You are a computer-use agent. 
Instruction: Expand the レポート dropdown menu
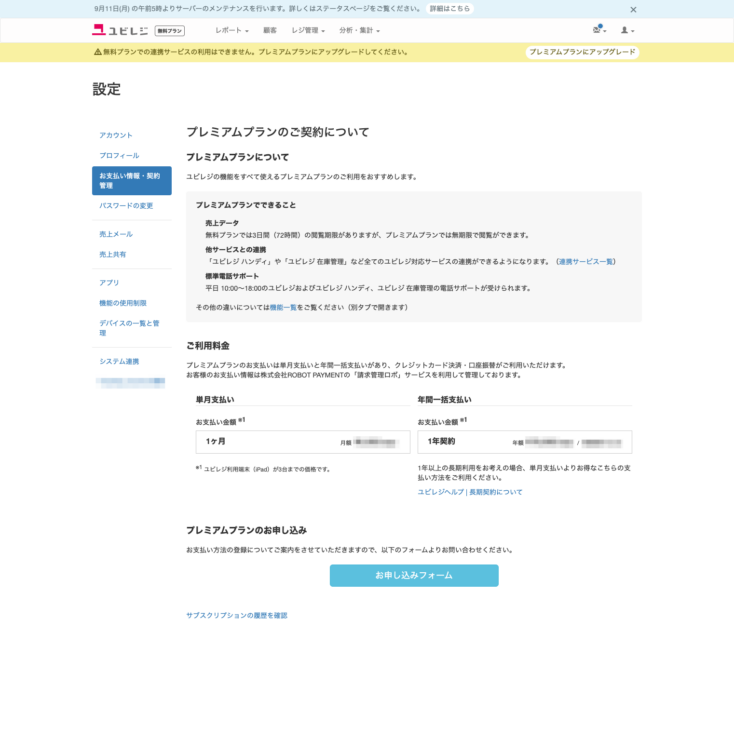[231, 30]
